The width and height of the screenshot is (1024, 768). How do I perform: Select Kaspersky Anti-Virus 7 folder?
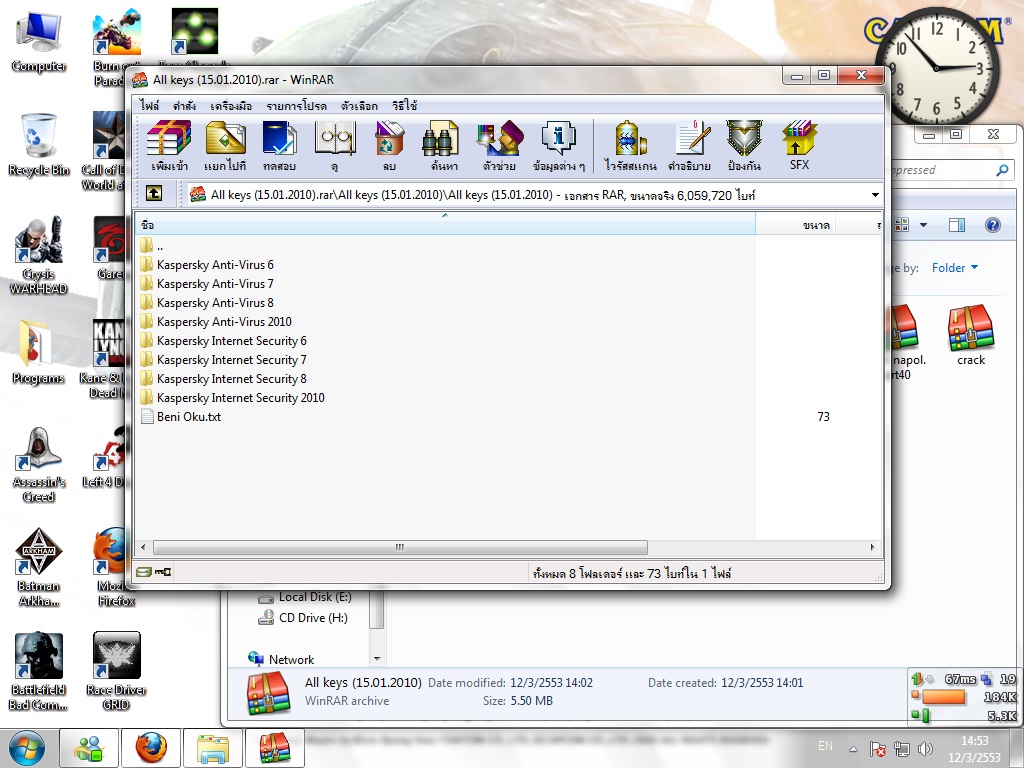206,283
